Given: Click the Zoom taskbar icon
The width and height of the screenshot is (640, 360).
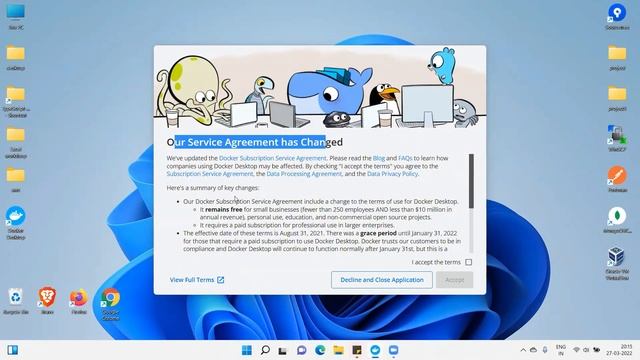Looking at the screenshot, I should click(393, 350).
